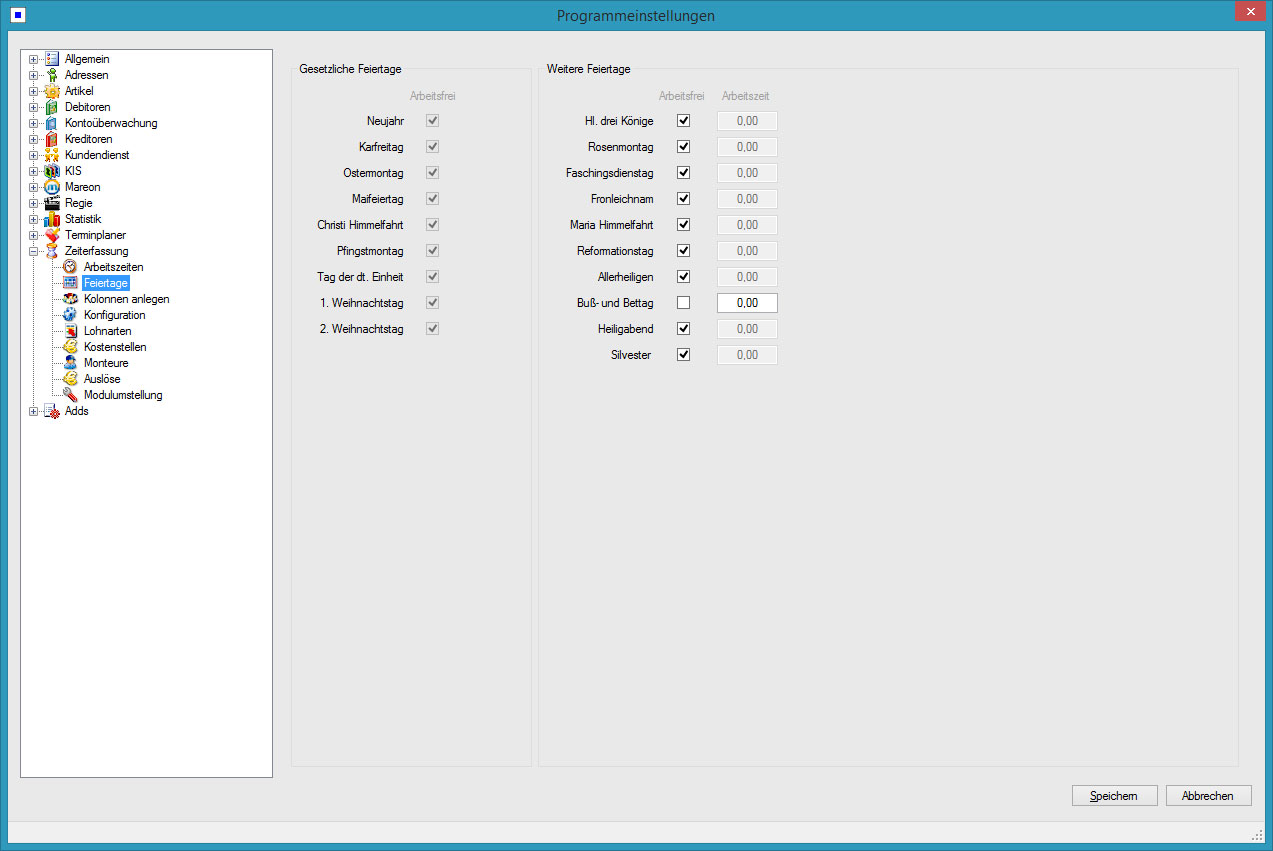Uncheck Heiligabend Arbeitsfrei checkbox
1273x851 pixels.
[x=684, y=329]
